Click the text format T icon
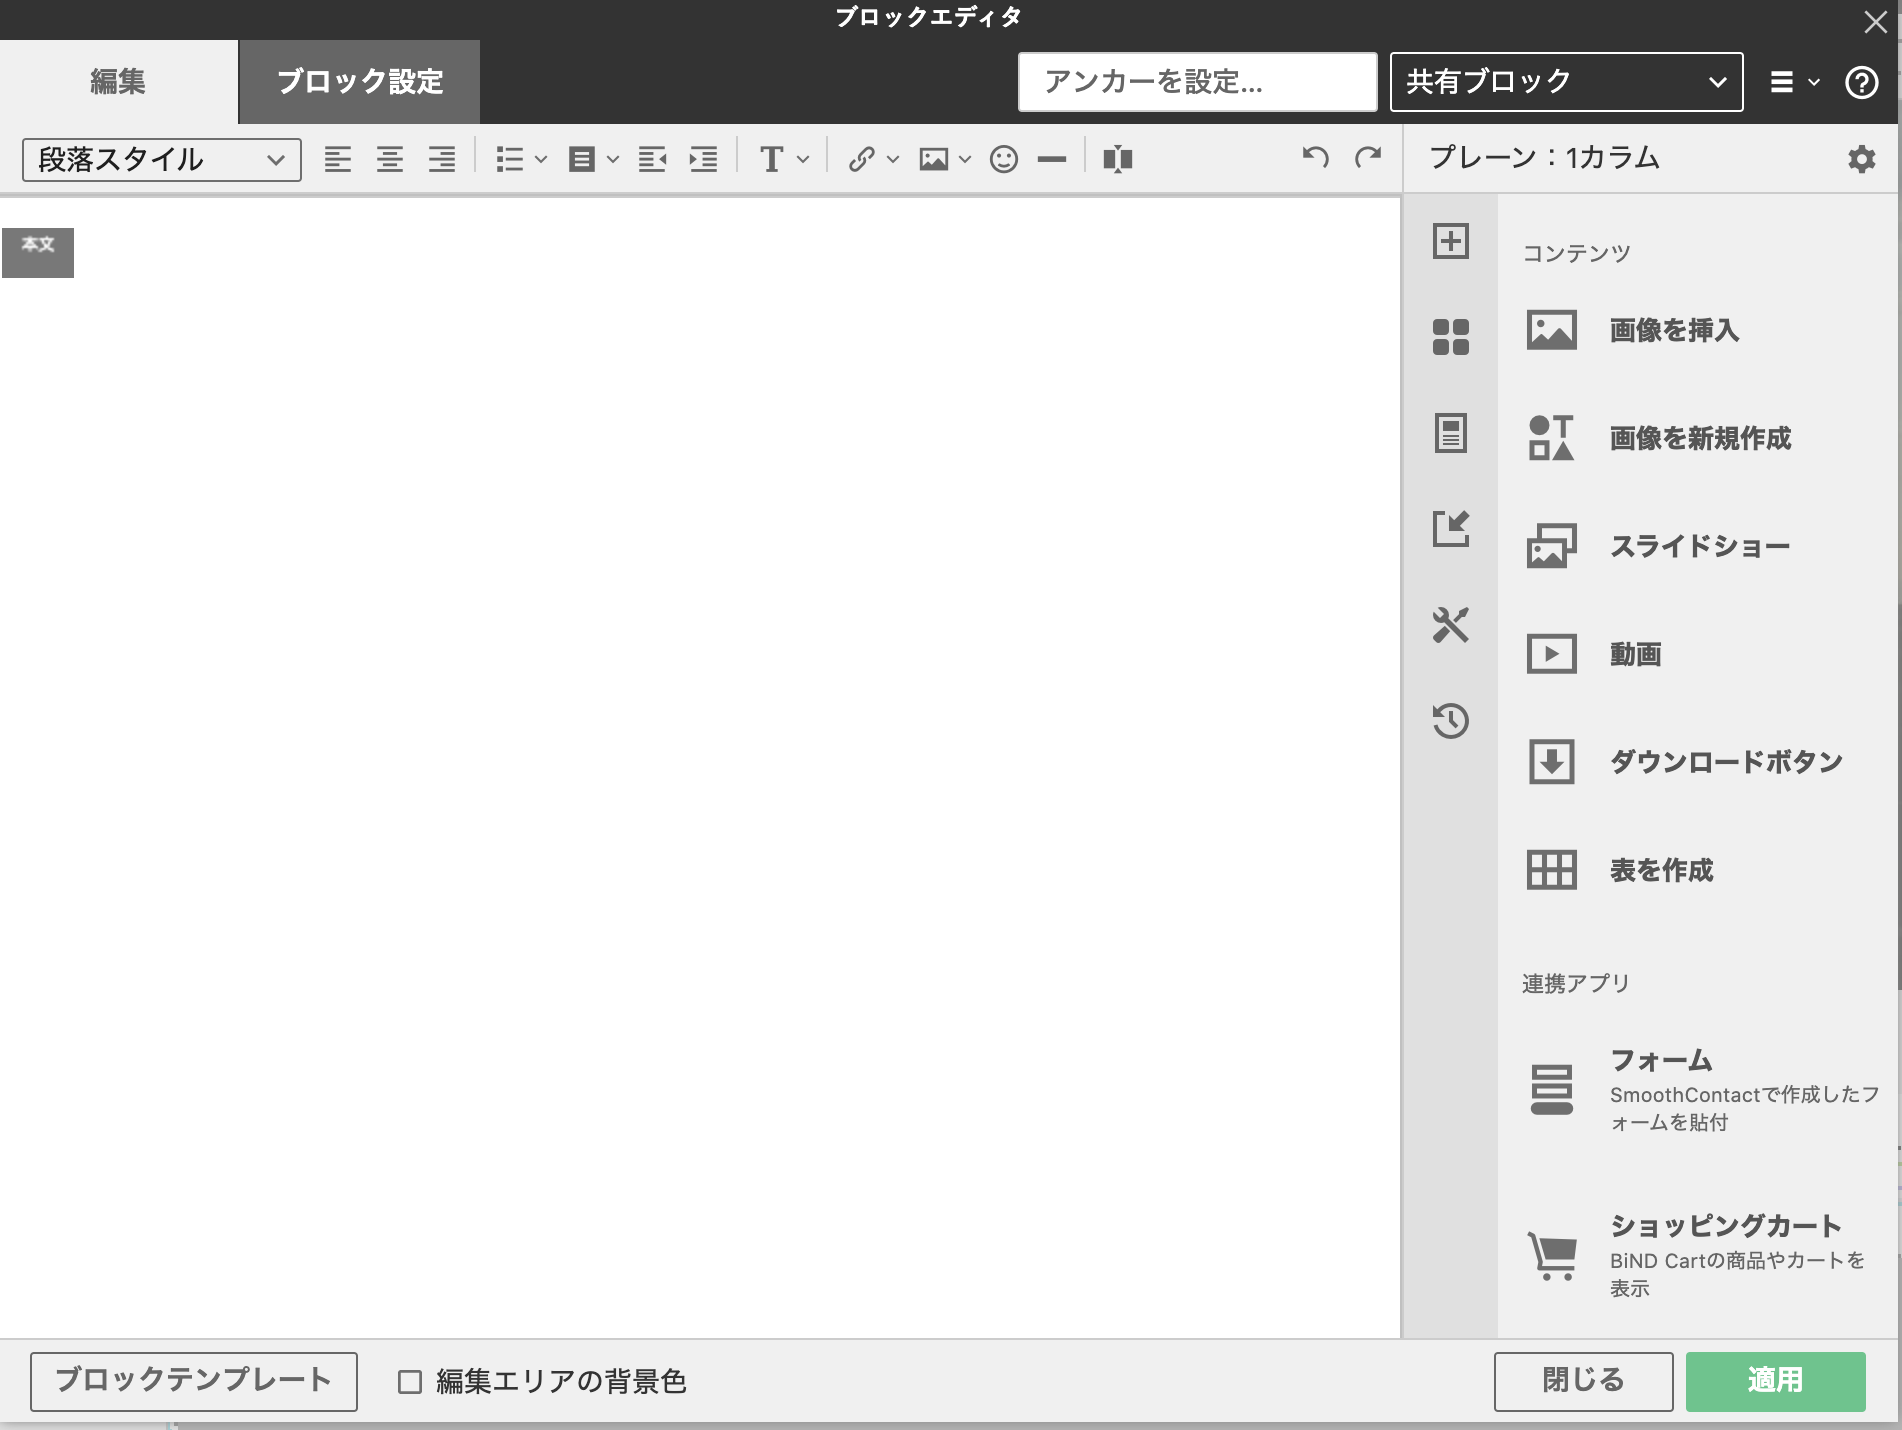 771,159
